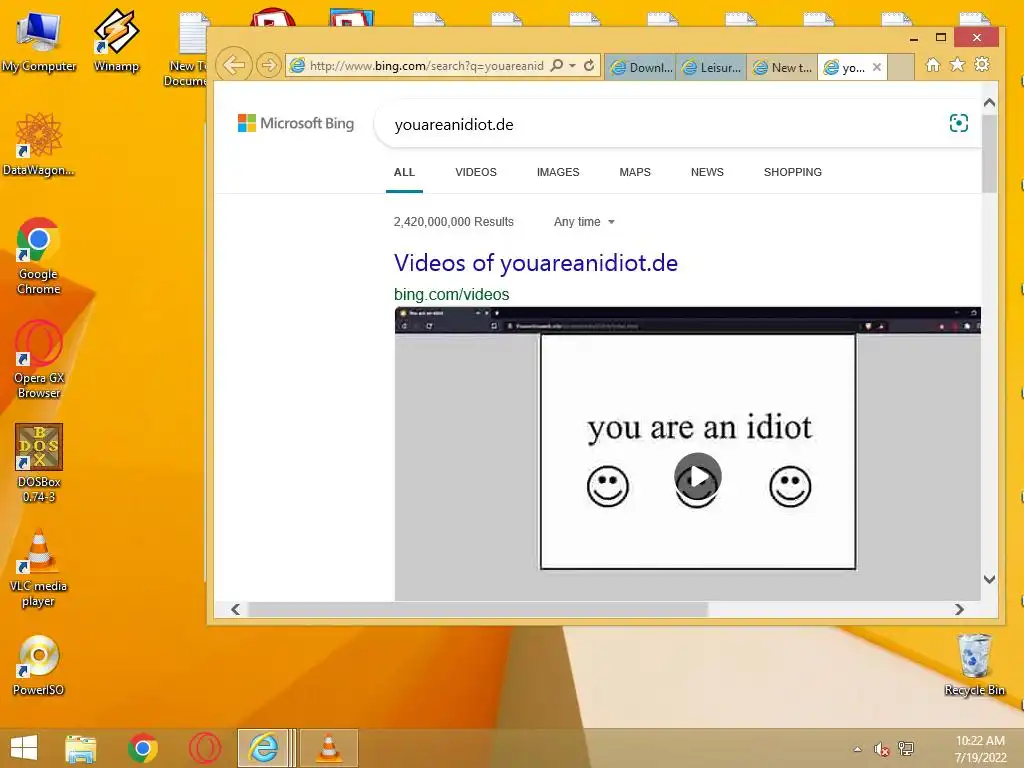
Task: Click the 2,420,000,000 Results text
Action: (454, 222)
